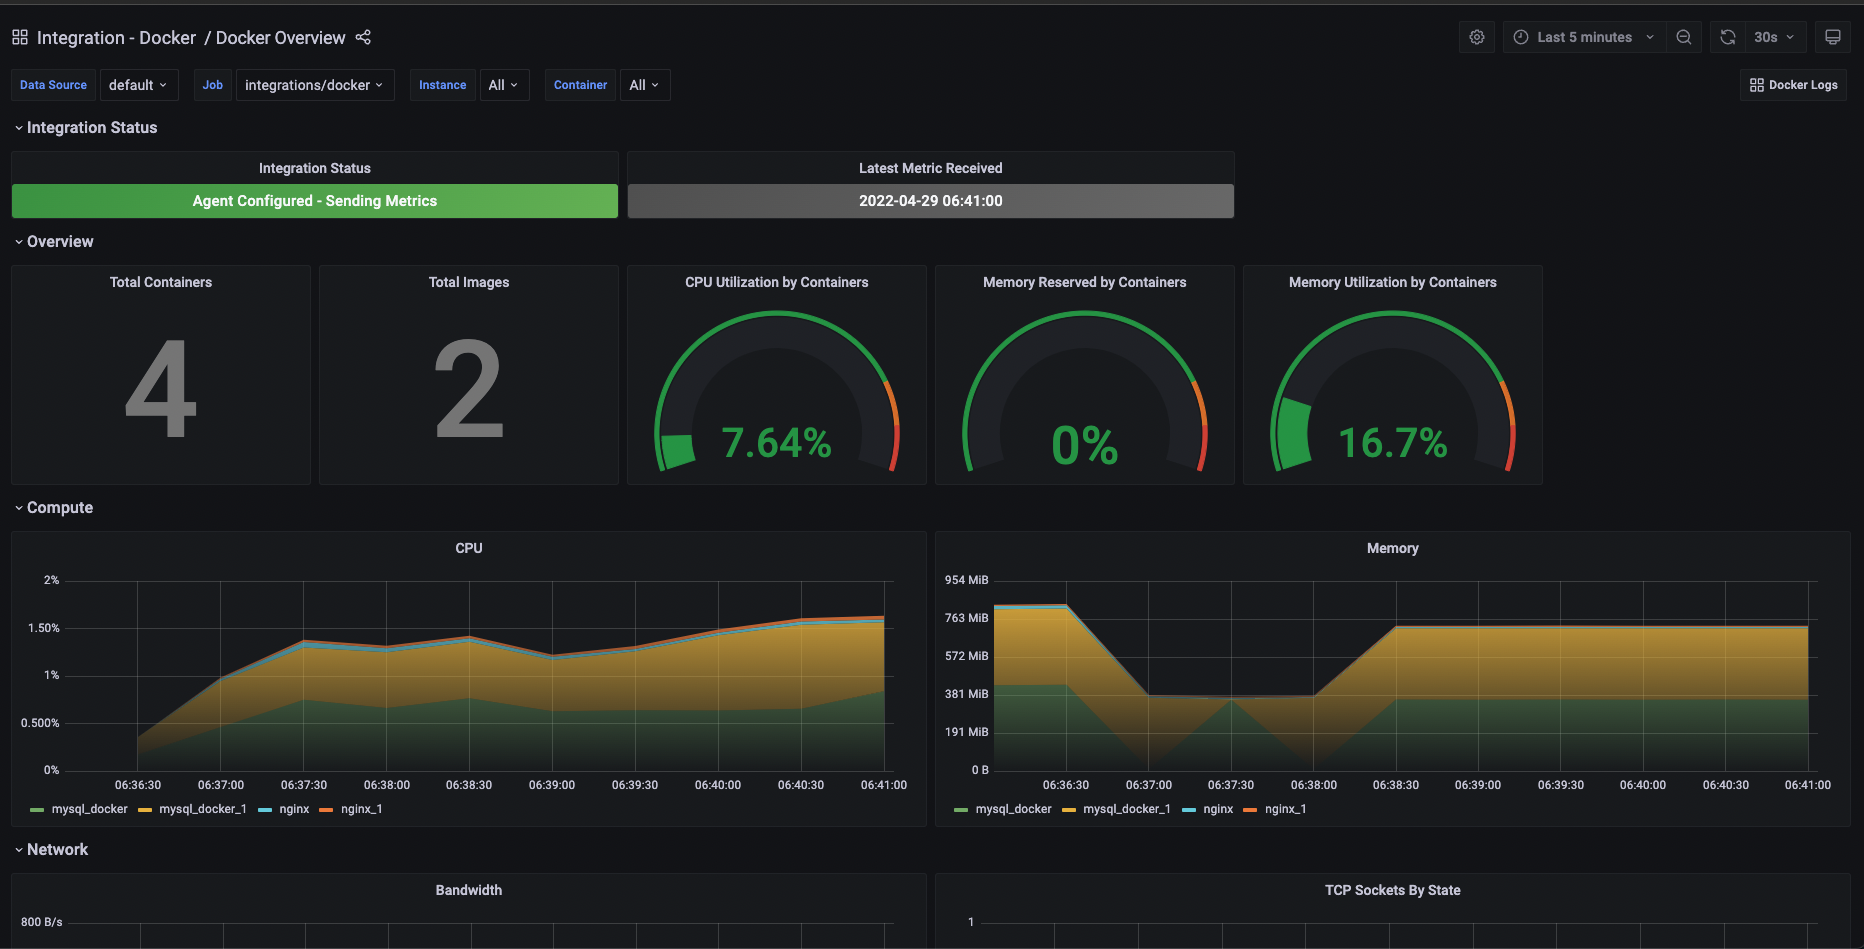Viewport: 1864px width, 949px height.
Task: Share dashboard using the share icon
Action: [363, 37]
